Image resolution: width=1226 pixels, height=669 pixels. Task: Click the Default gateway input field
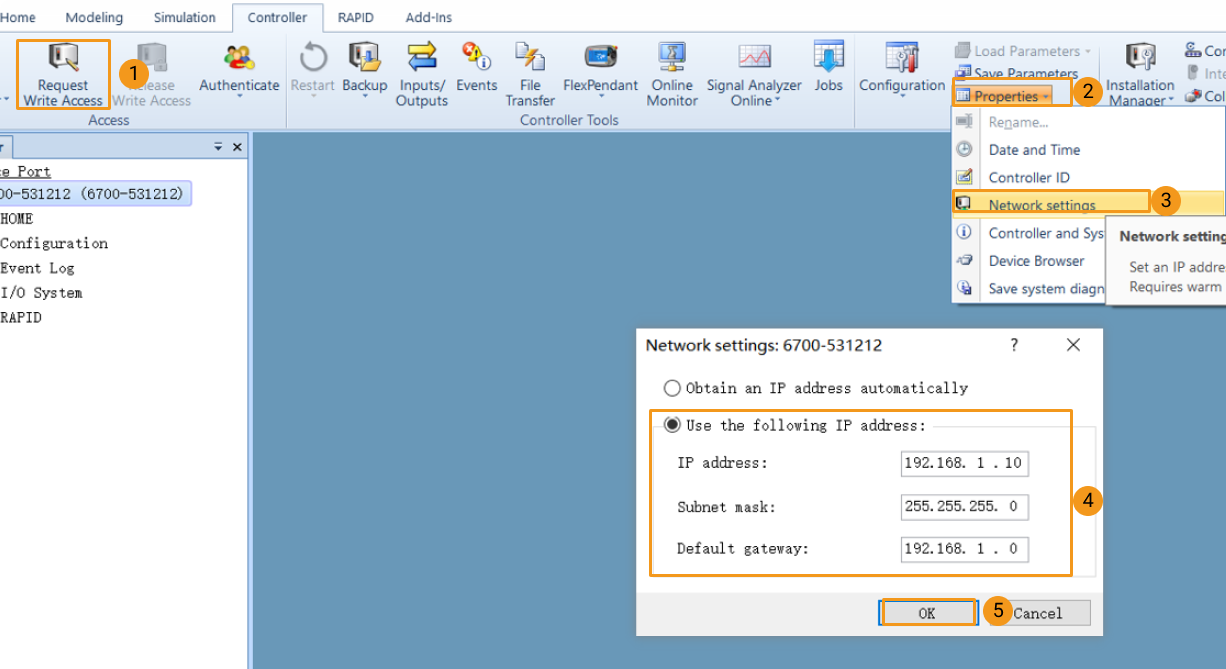[964, 549]
